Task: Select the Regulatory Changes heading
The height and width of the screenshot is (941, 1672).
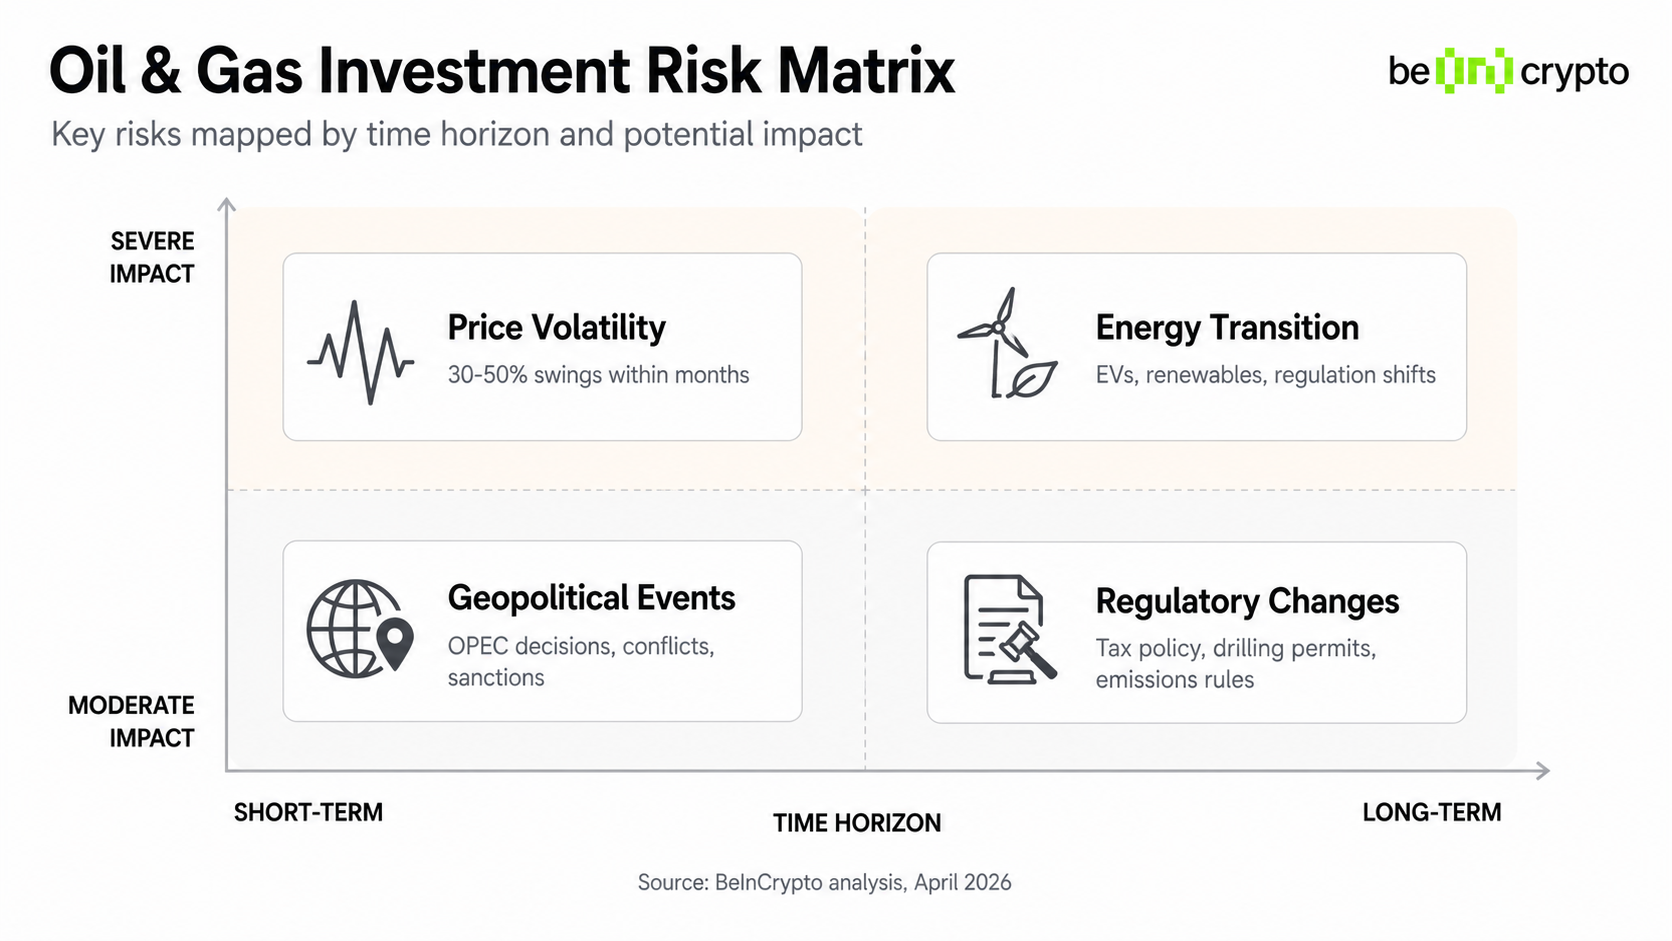Action: coord(1247,601)
